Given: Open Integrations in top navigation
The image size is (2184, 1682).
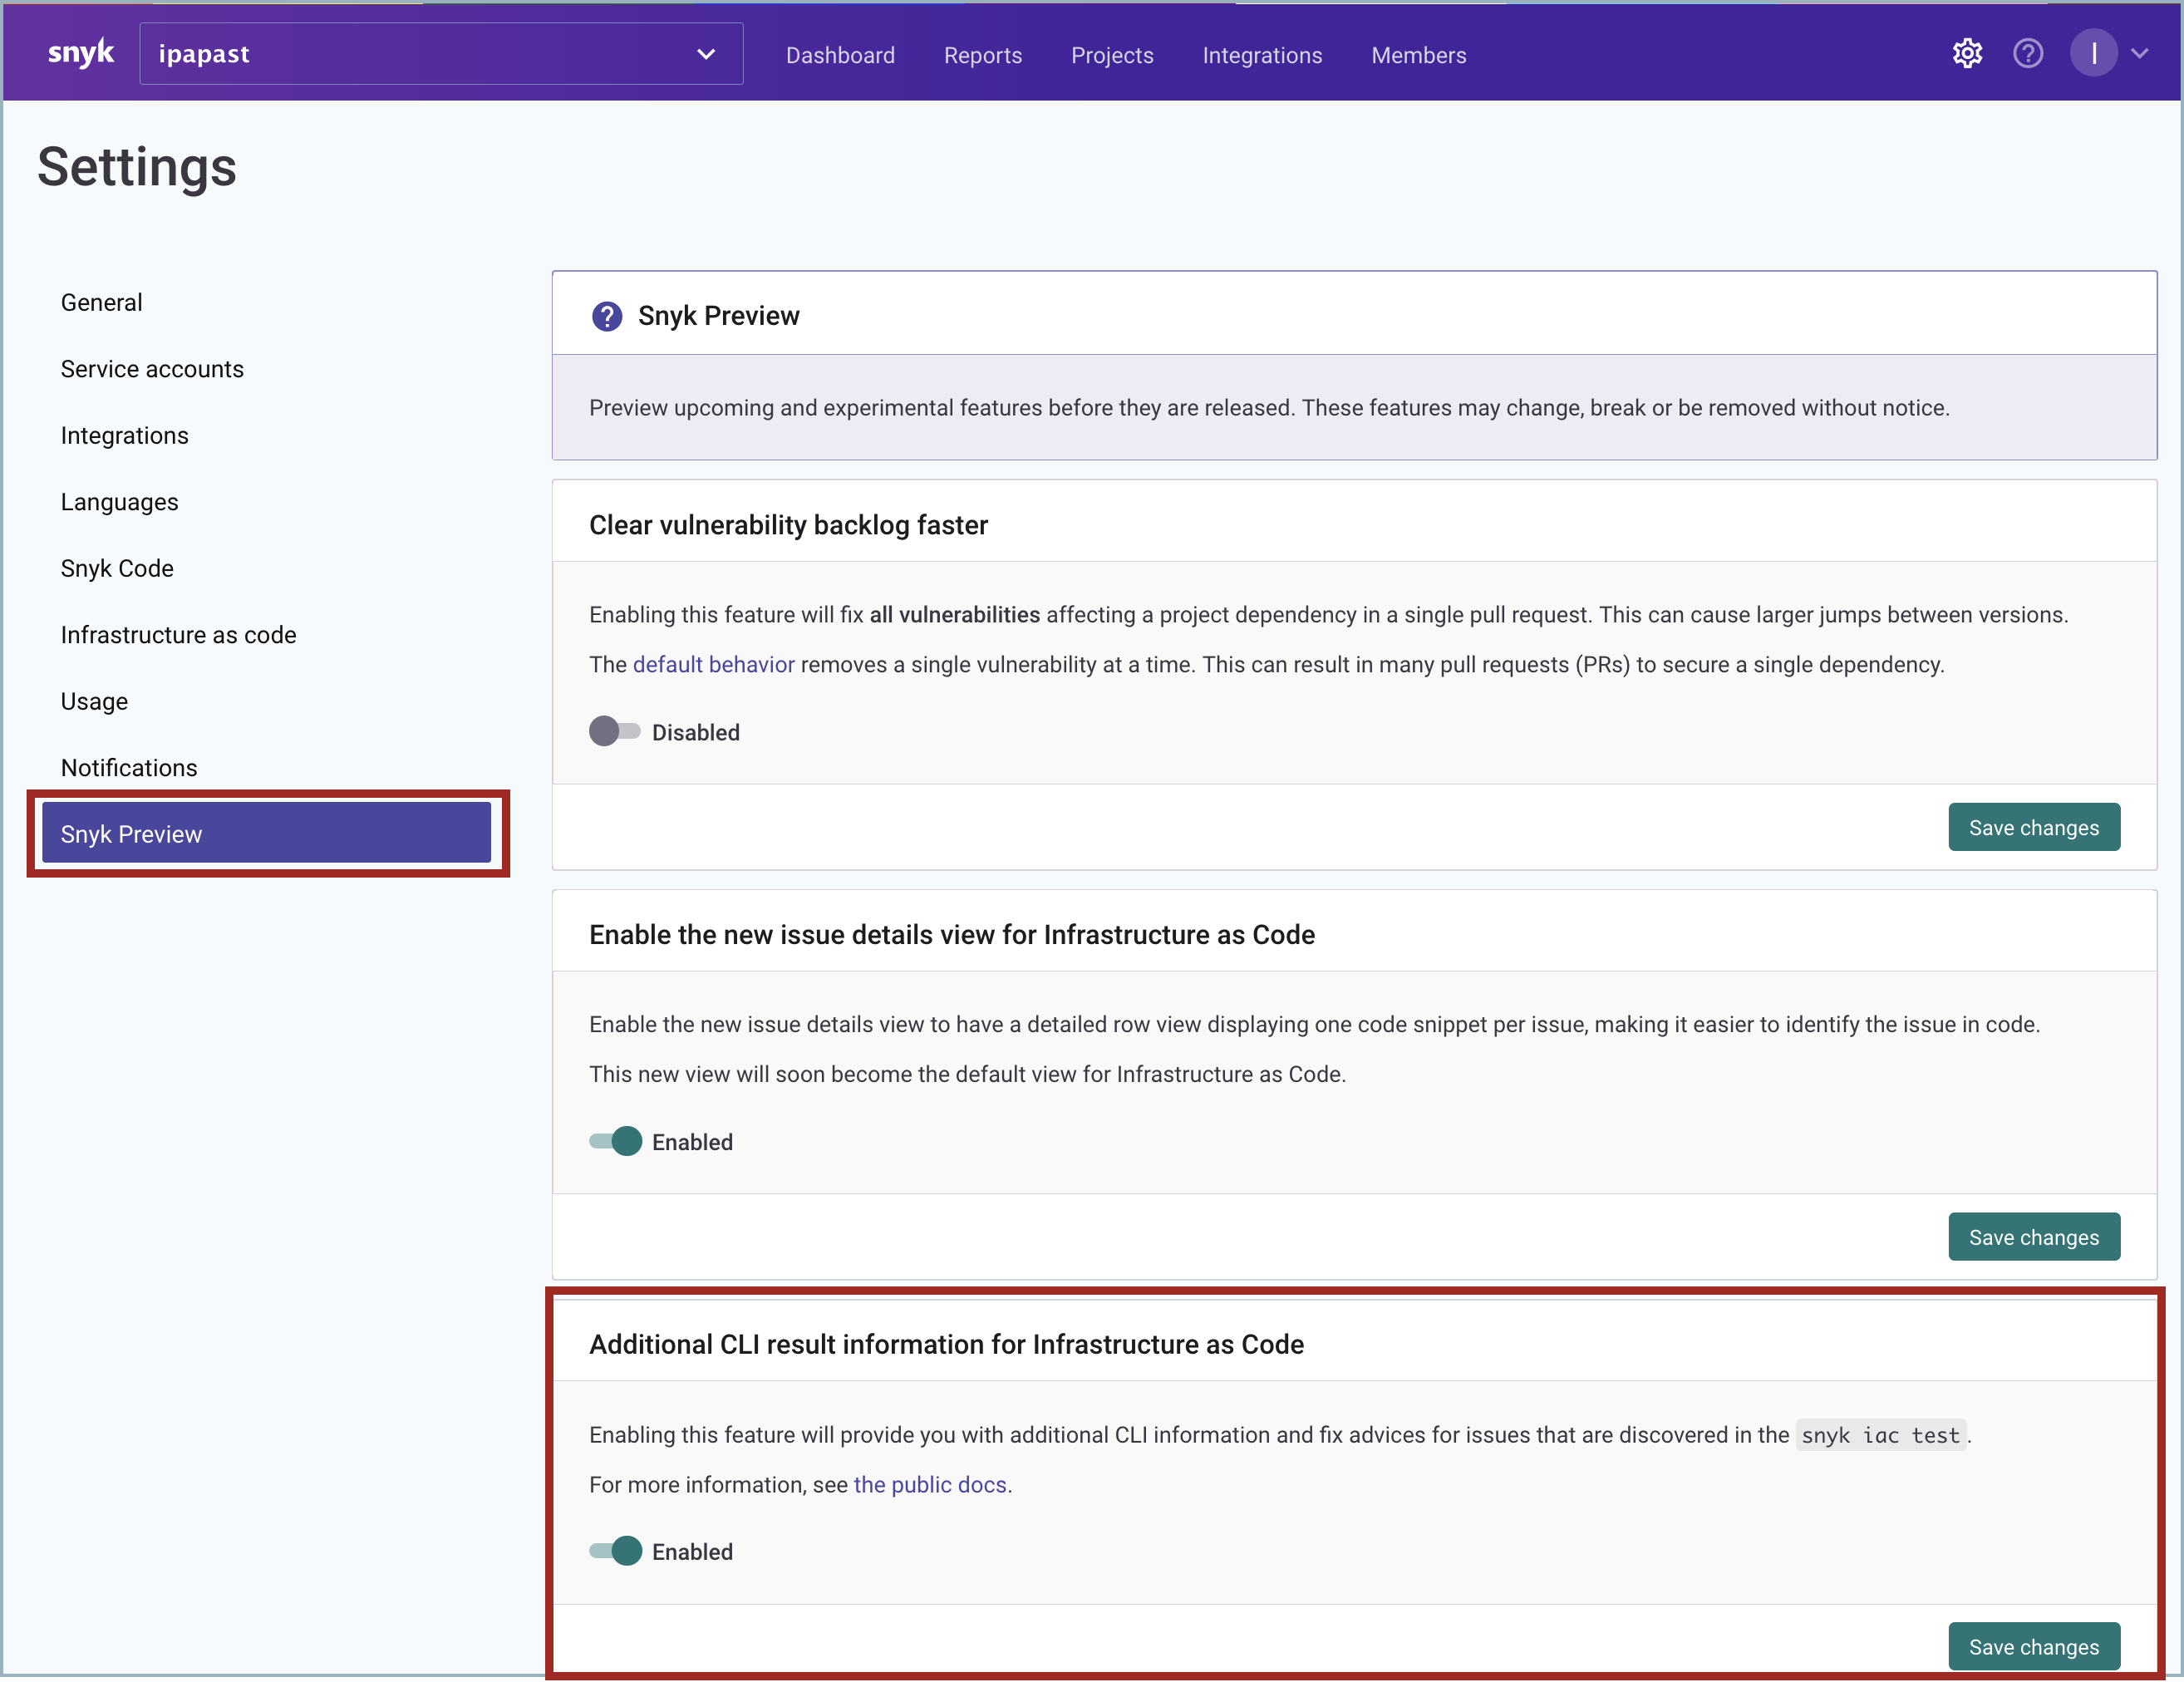Looking at the screenshot, I should [x=1262, y=55].
